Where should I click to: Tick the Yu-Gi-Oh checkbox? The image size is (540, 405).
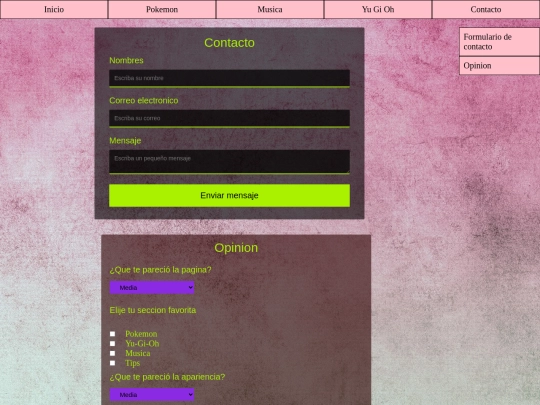(x=113, y=343)
